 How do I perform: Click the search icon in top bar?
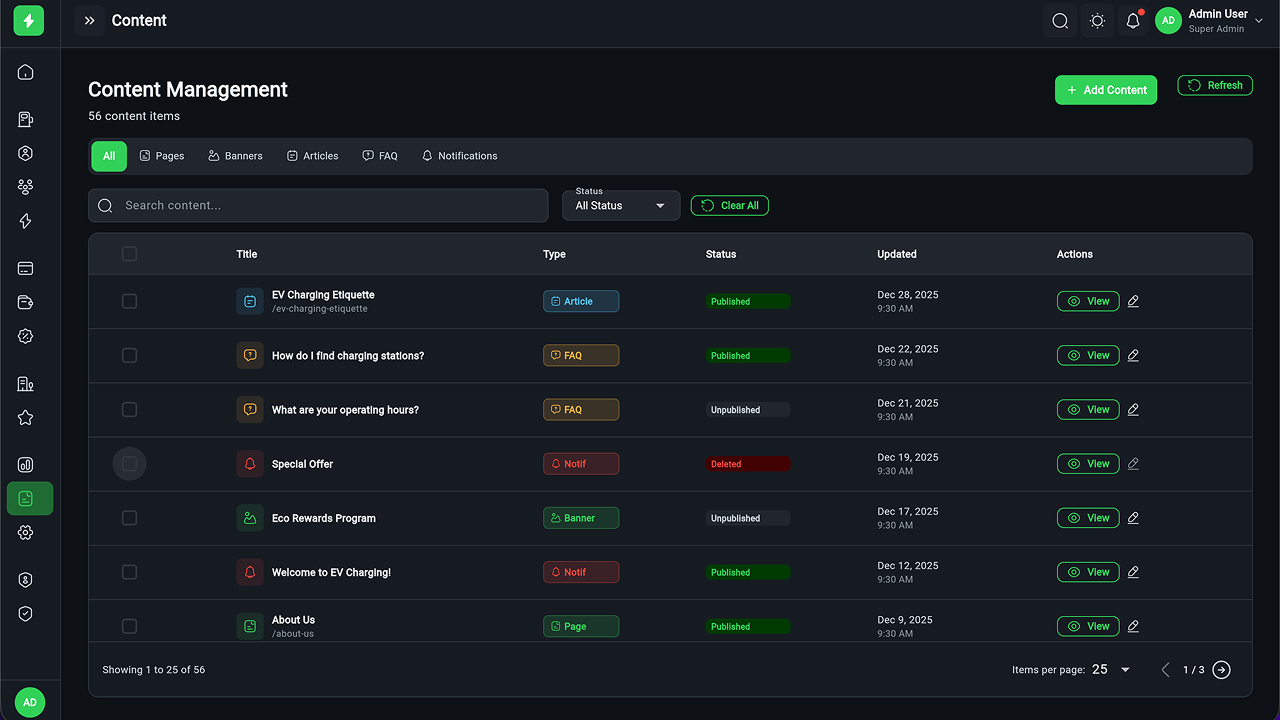click(1060, 21)
